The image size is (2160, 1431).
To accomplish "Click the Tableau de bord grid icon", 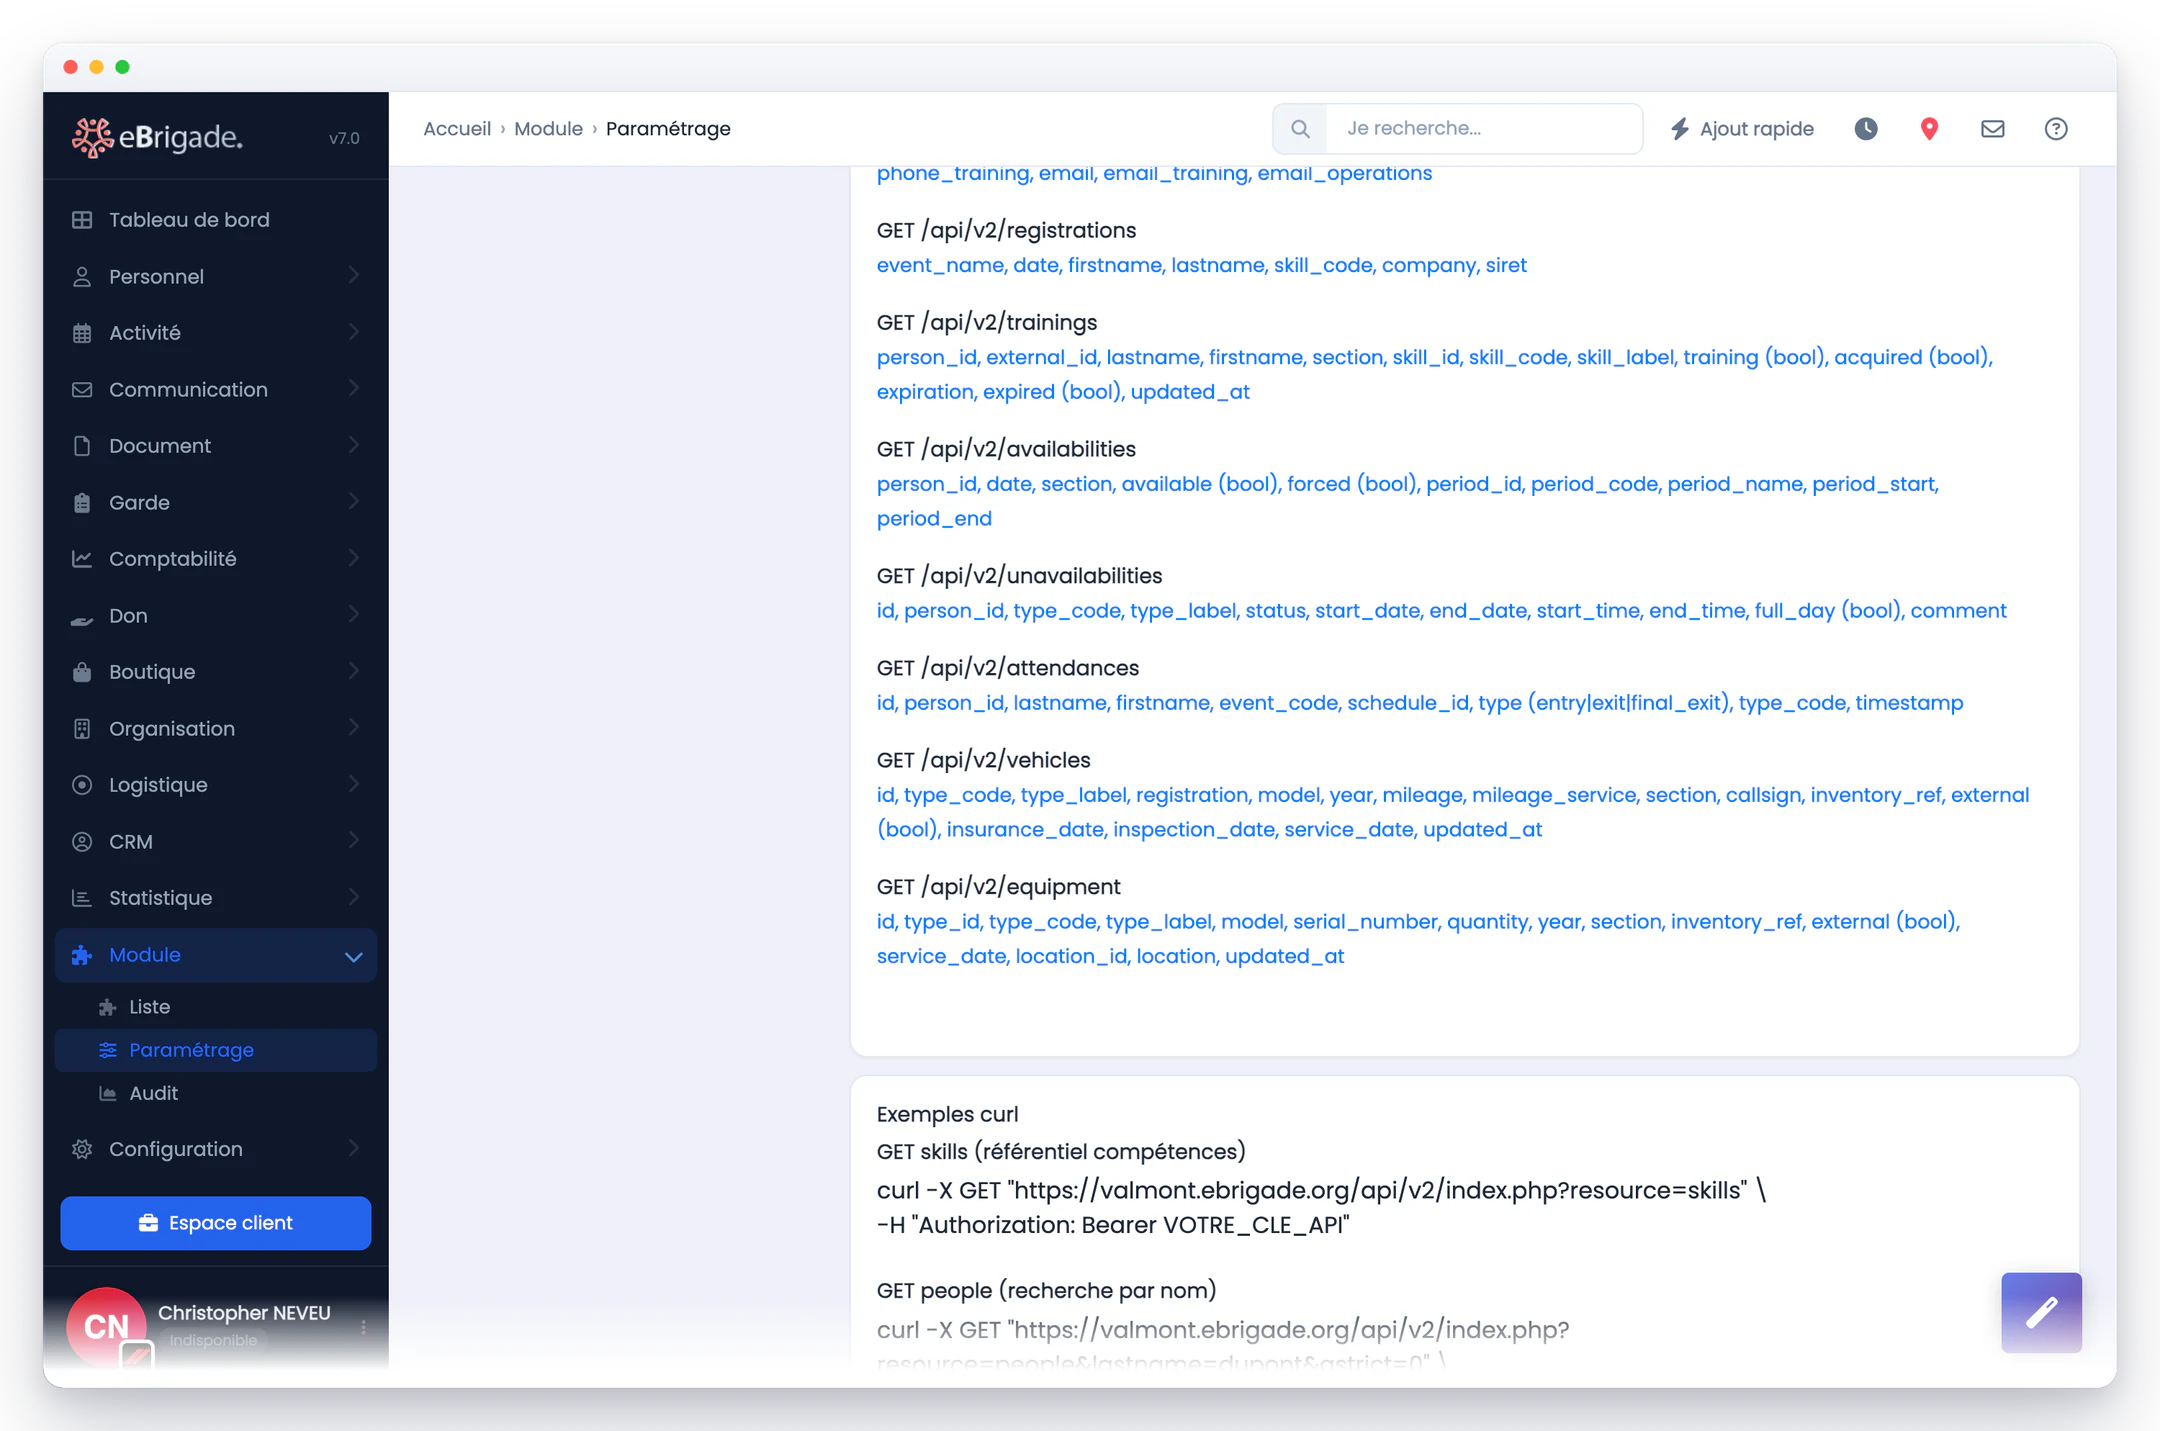I will pyautogui.click(x=82, y=220).
